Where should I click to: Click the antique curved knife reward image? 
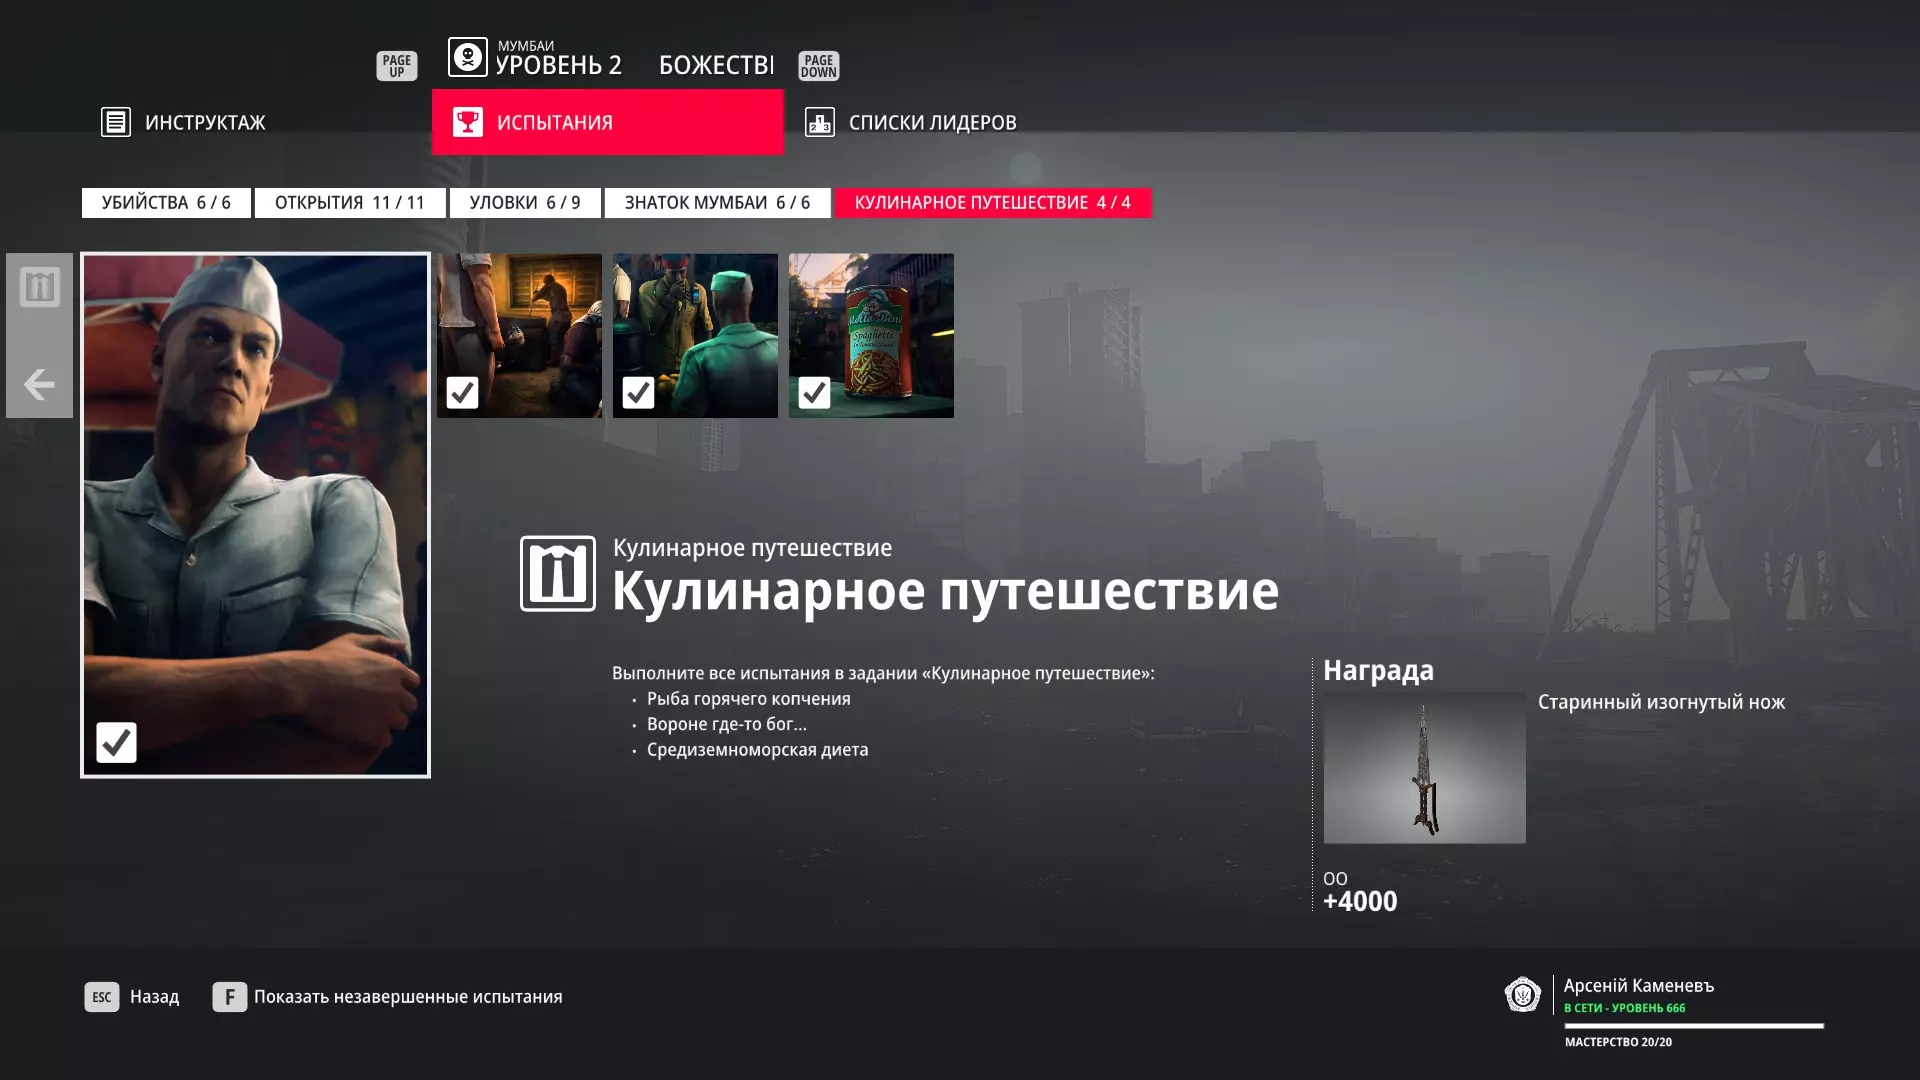pyautogui.click(x=1424, y=768)
